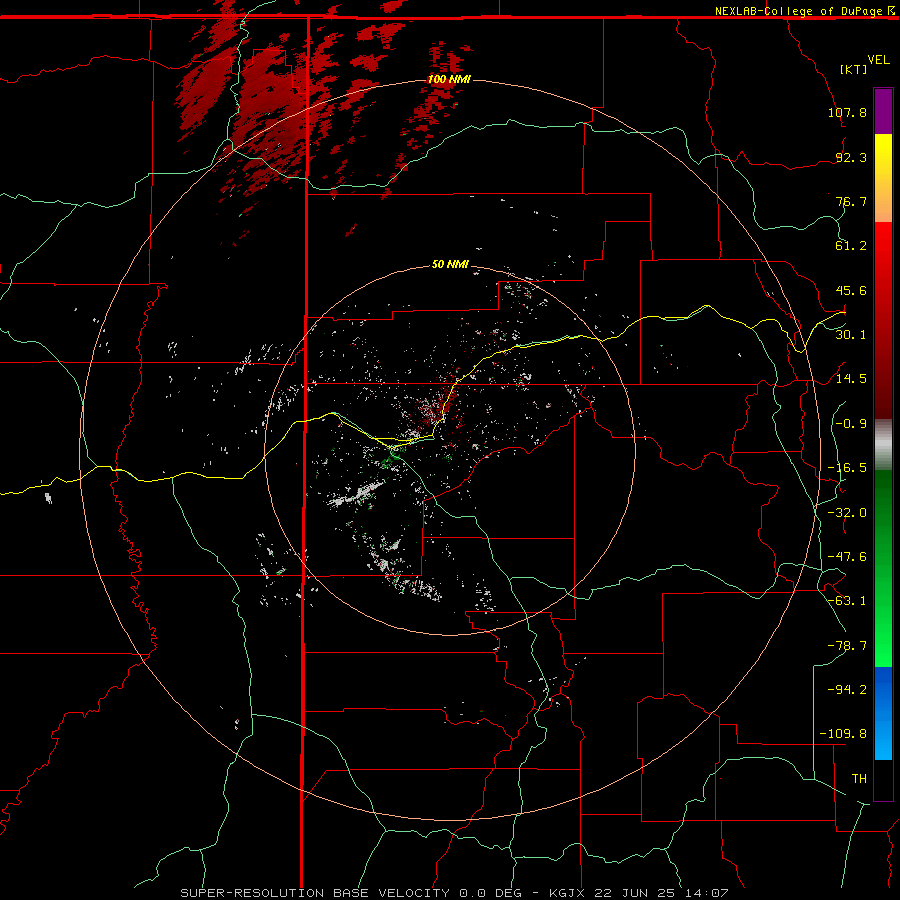
Task: Click the [KT] units label
Action: (854, 69)
